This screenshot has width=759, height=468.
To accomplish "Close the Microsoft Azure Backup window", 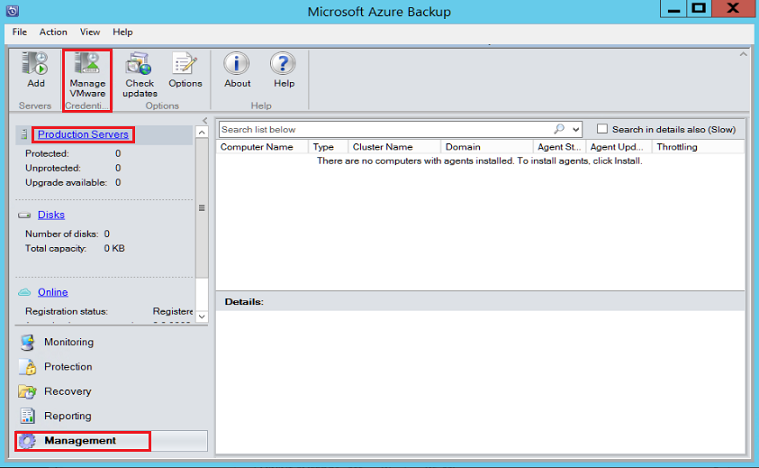I will (x=733, y=9).
